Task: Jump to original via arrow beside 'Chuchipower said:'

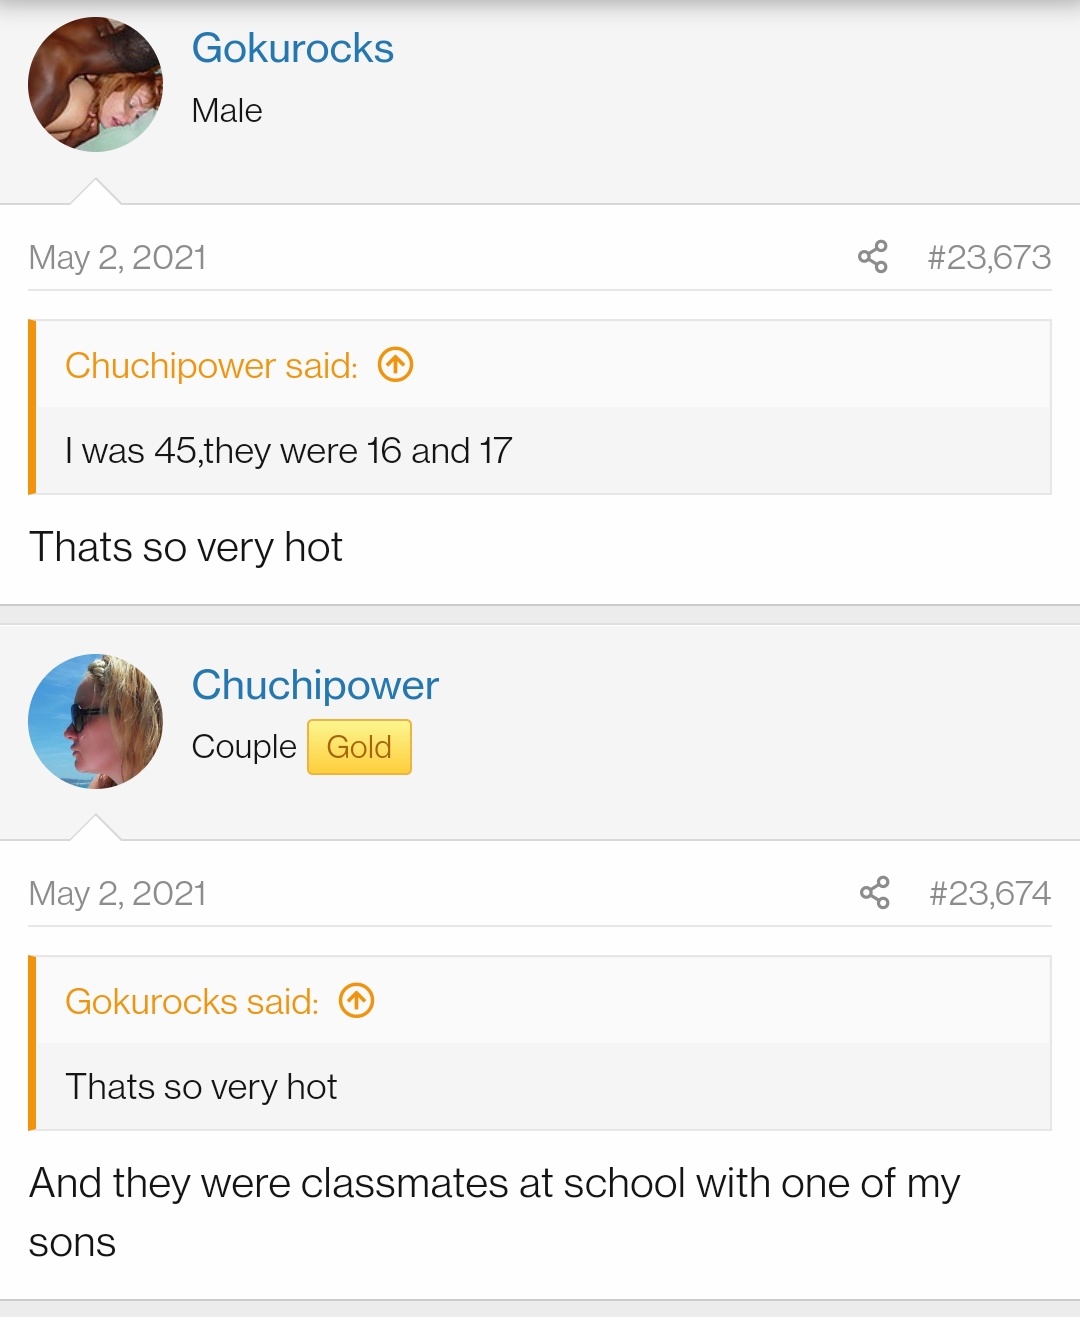Action: pos(396,365)
